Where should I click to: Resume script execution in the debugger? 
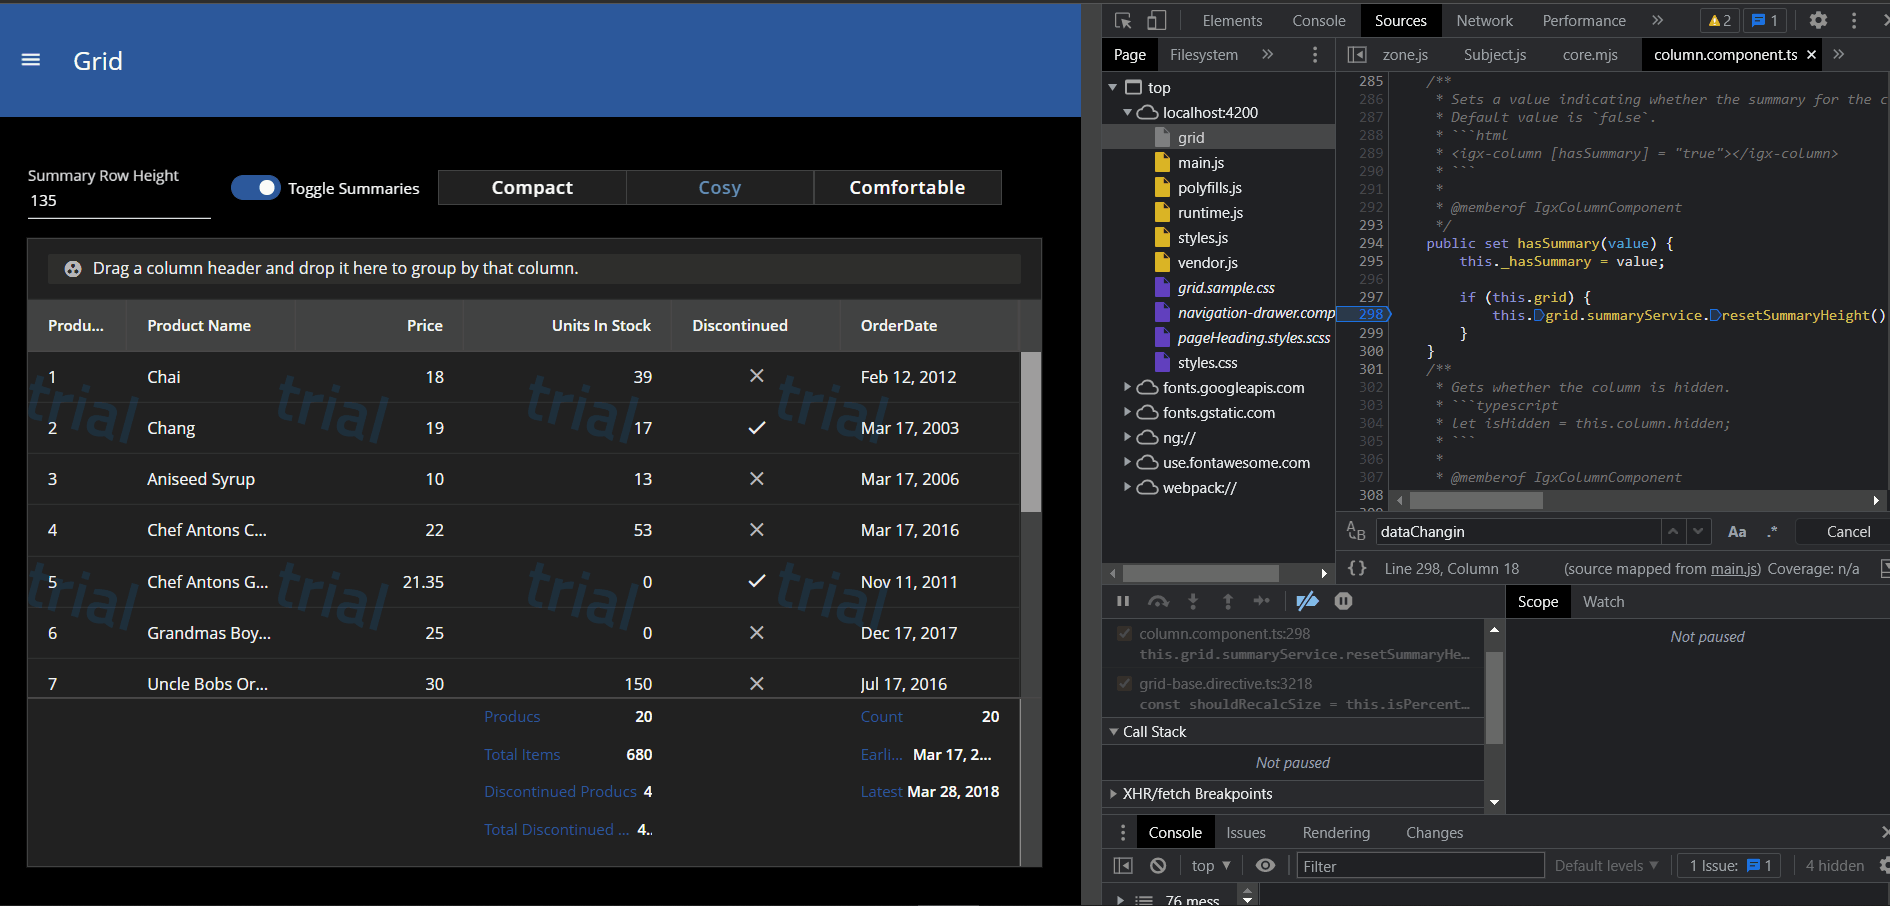click(x=1123, y=601)
